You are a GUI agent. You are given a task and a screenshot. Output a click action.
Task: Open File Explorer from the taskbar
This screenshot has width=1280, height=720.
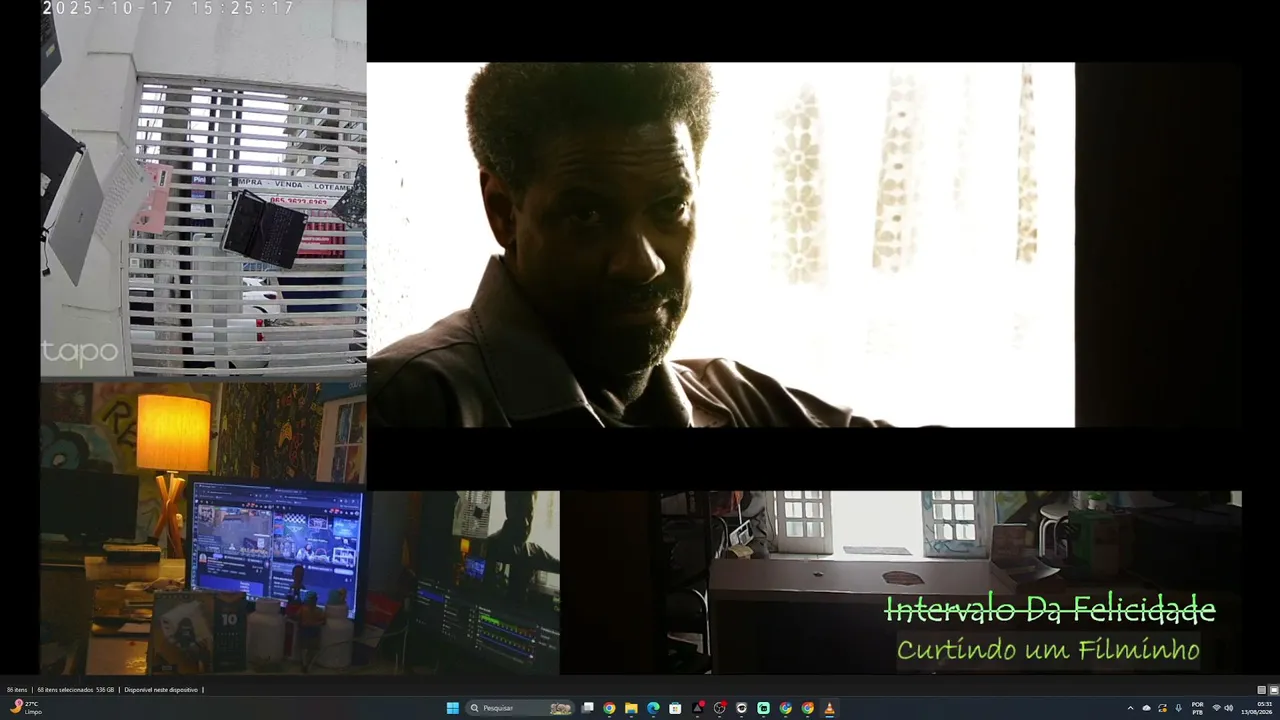tap(631, 708)
